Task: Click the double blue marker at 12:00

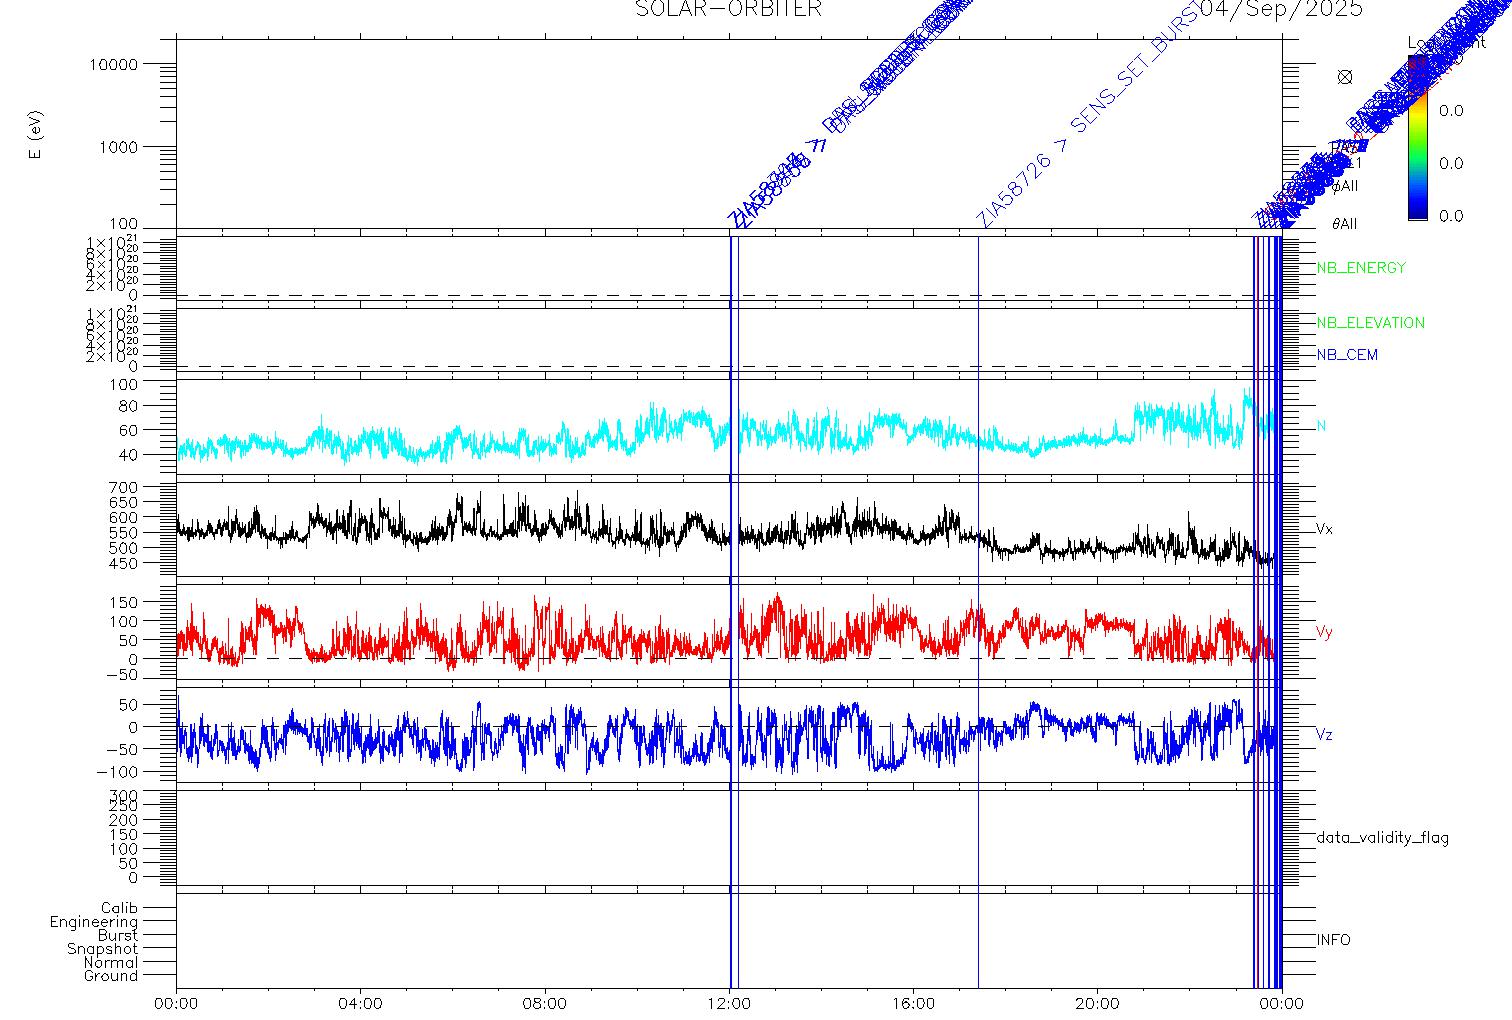Action: pos(733,610)
